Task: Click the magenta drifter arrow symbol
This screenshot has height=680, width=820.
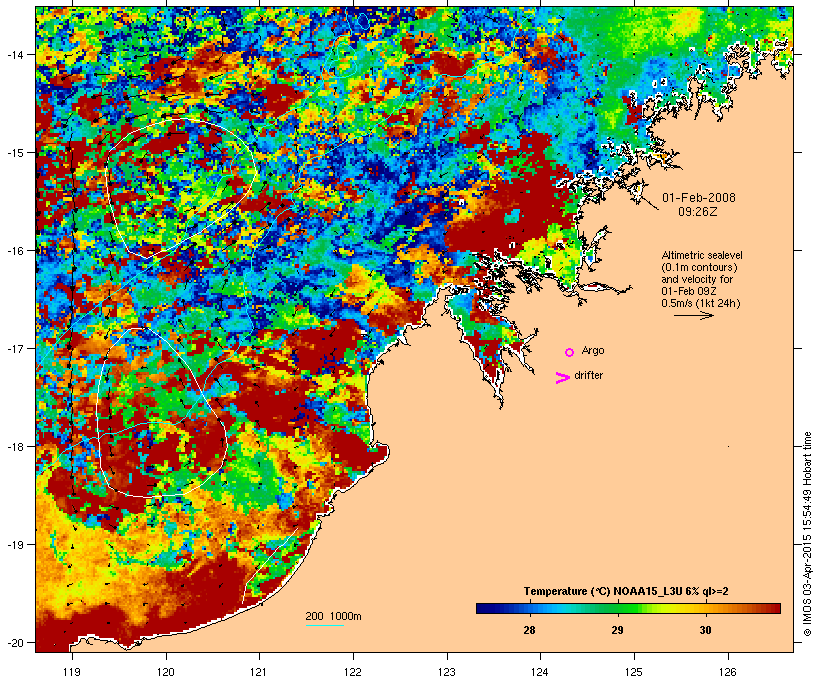Action: pyautogui.click(x=562, y=378)
